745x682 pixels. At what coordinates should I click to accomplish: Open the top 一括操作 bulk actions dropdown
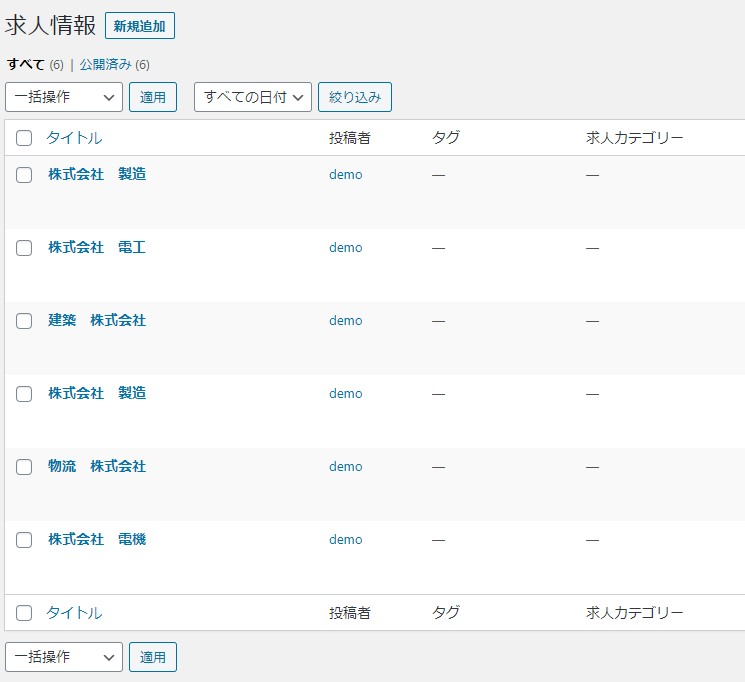click(64, 97)
